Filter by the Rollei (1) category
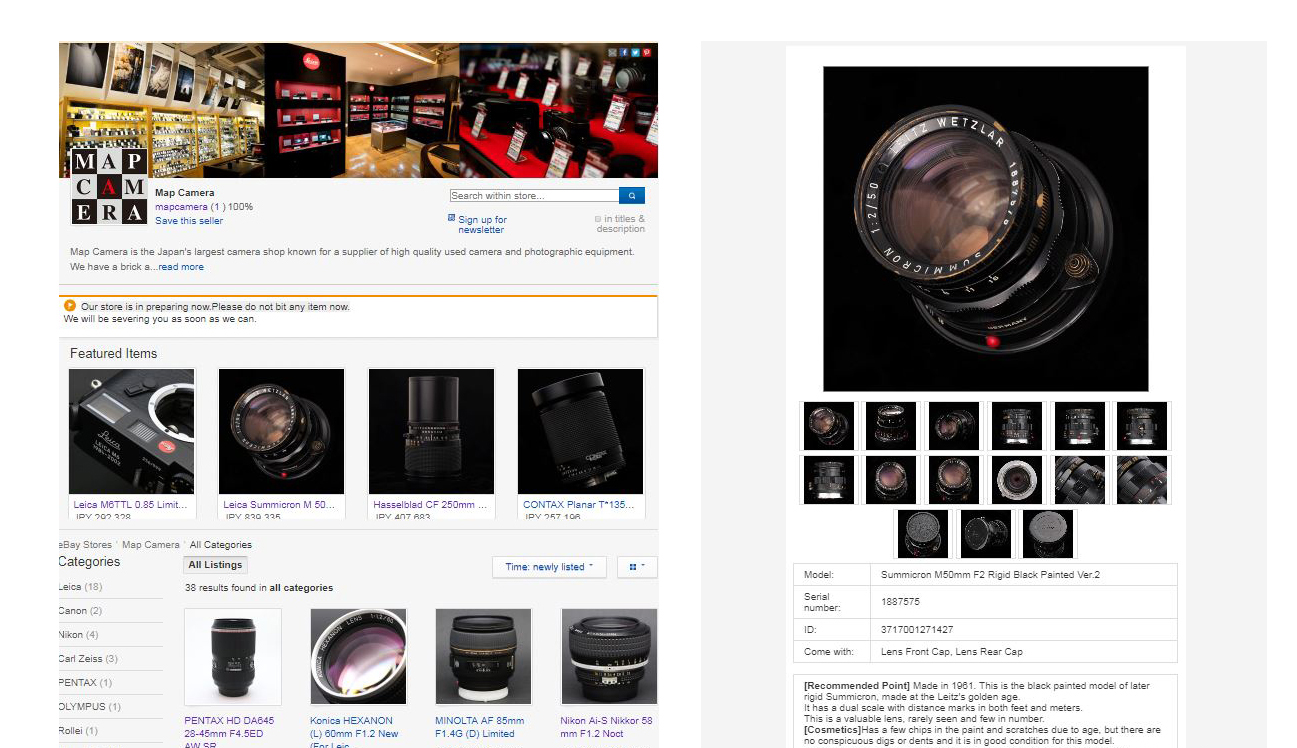Image resolution: width=1297 pixels, height=748 pixels. (78, 731)
